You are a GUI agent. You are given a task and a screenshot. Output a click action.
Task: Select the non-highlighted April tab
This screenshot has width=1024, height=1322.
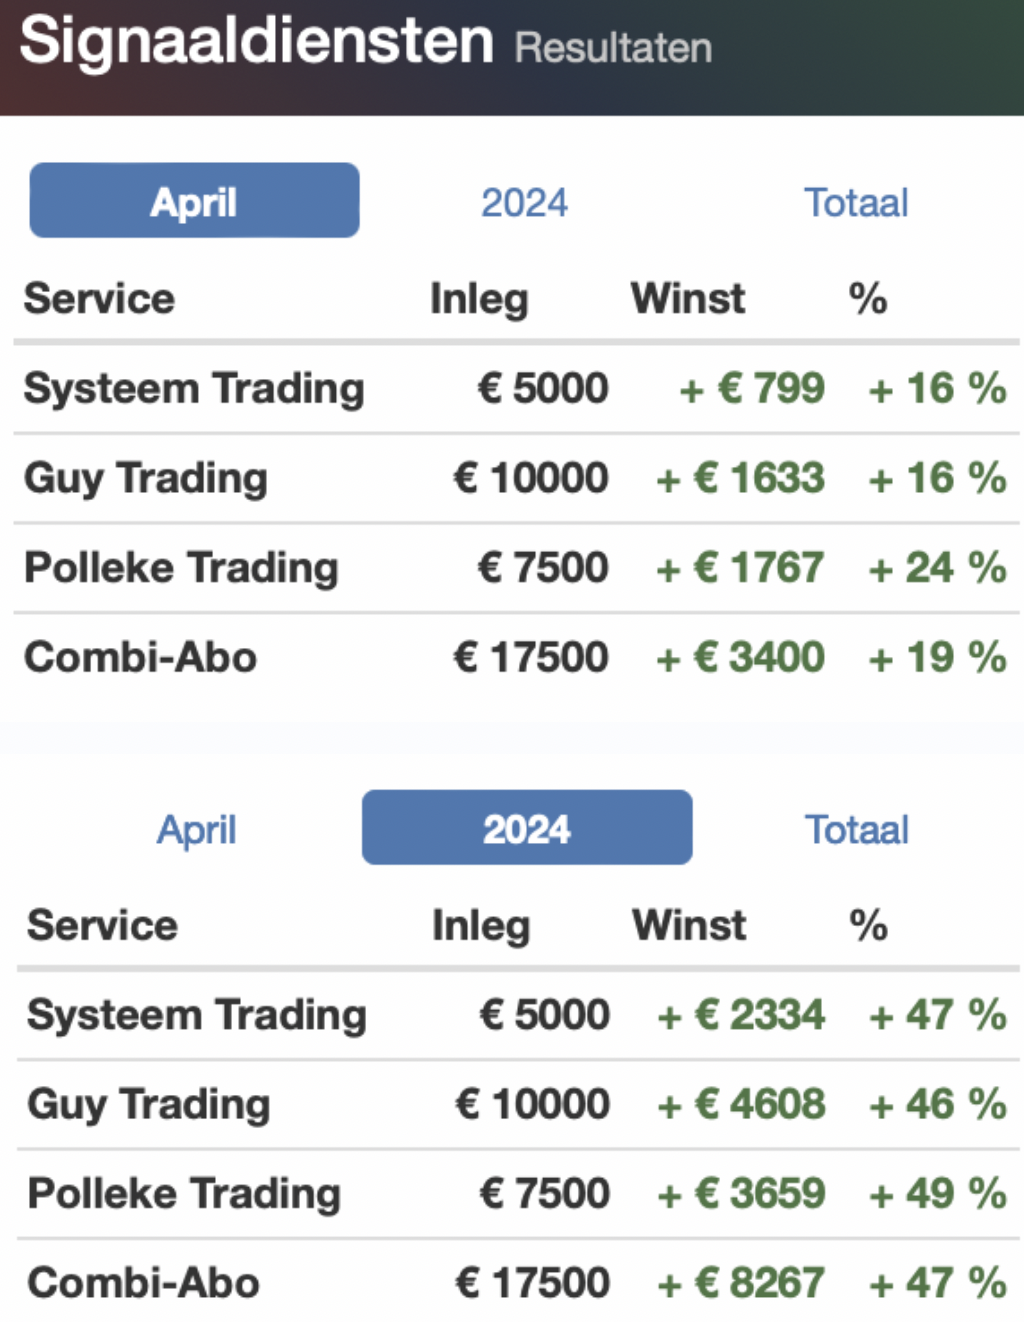click(x=196, y=829)
